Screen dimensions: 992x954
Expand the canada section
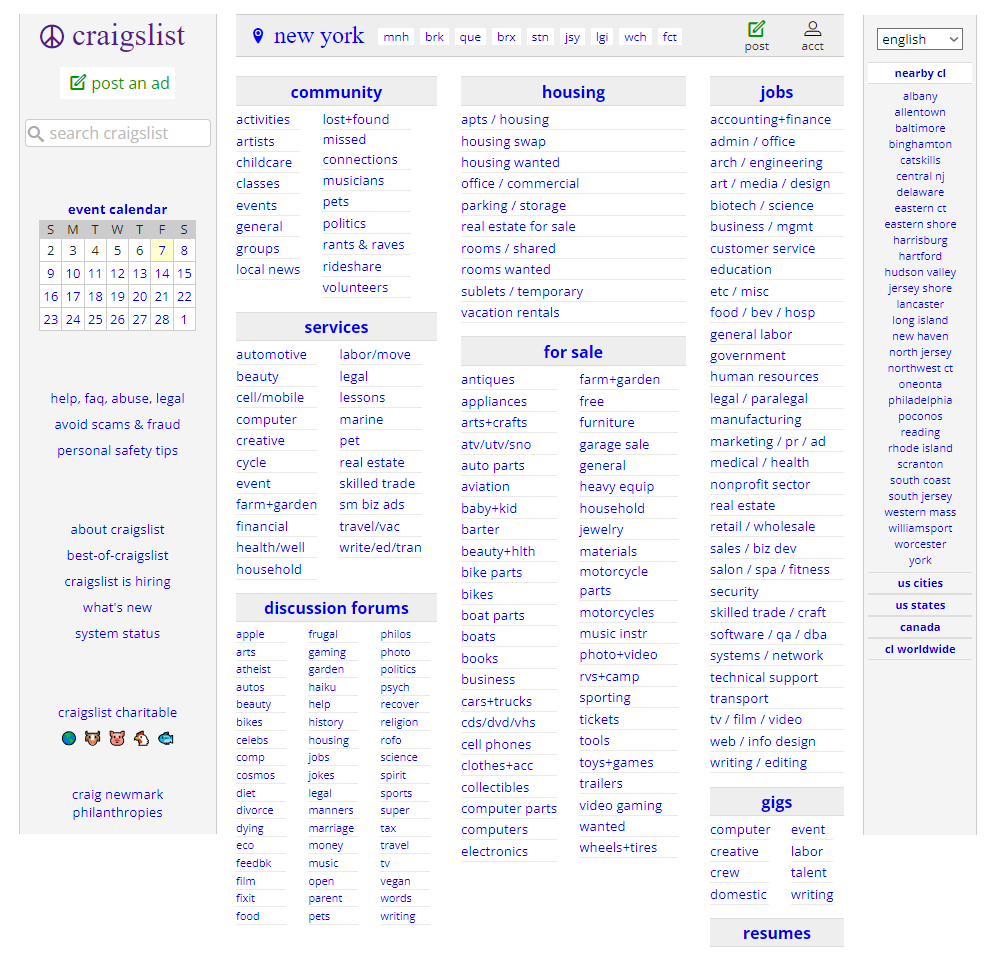[920, 628]
